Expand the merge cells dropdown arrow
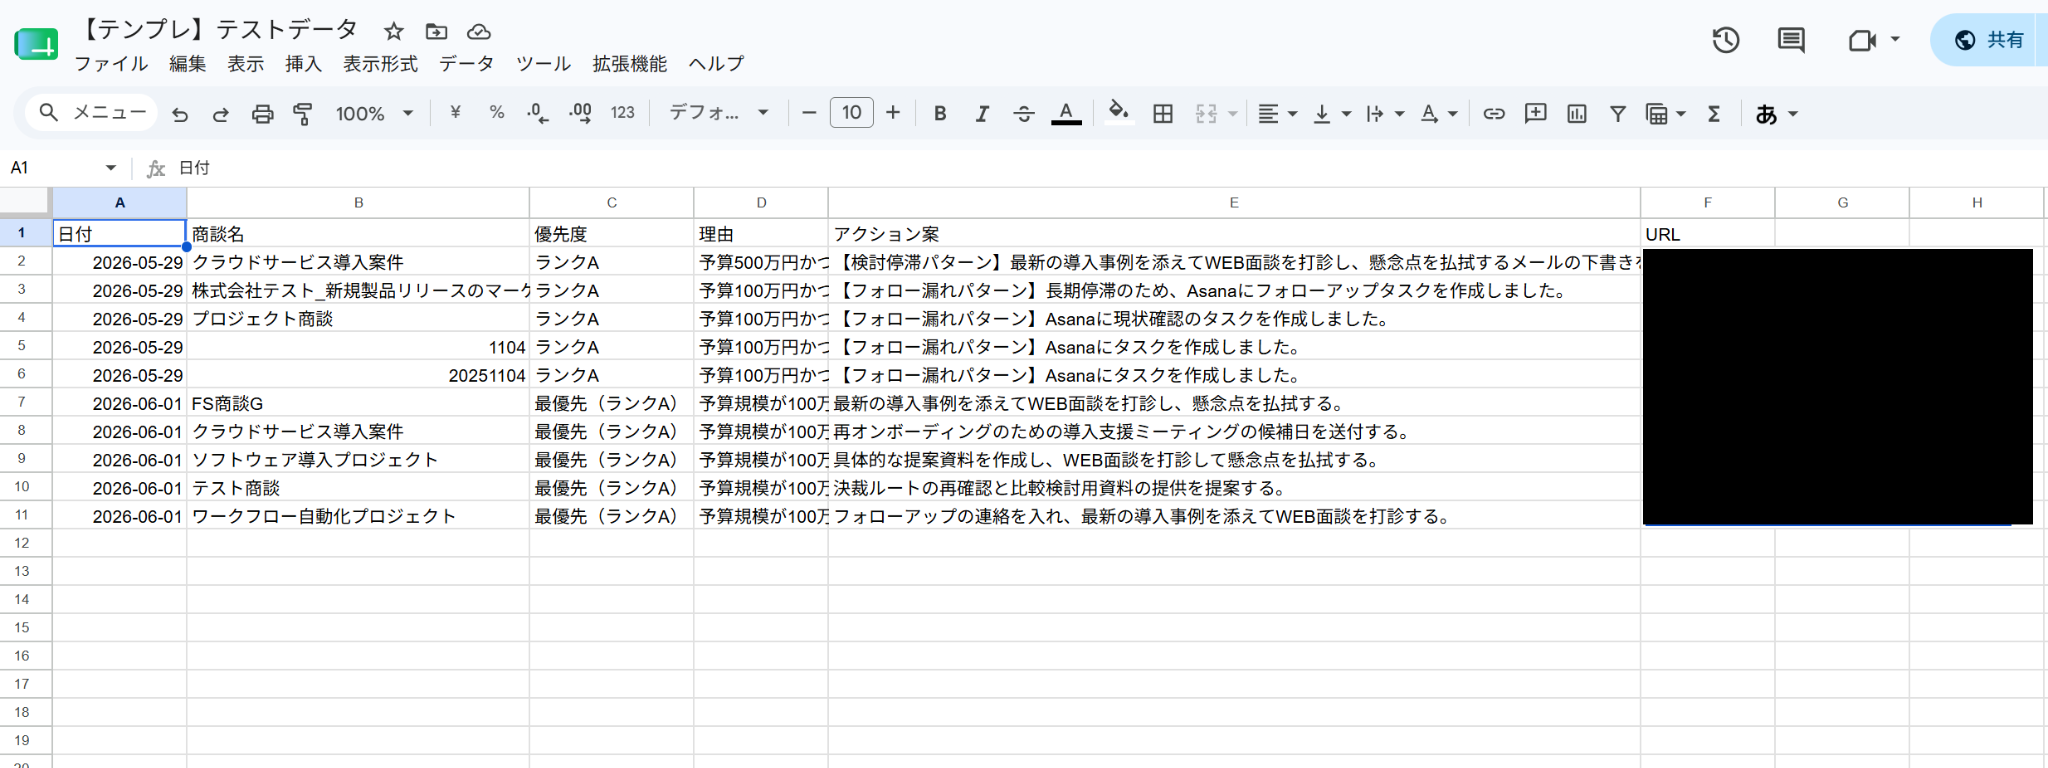2048x768 pixels. pyautogui.click(x=1233, y=114)
